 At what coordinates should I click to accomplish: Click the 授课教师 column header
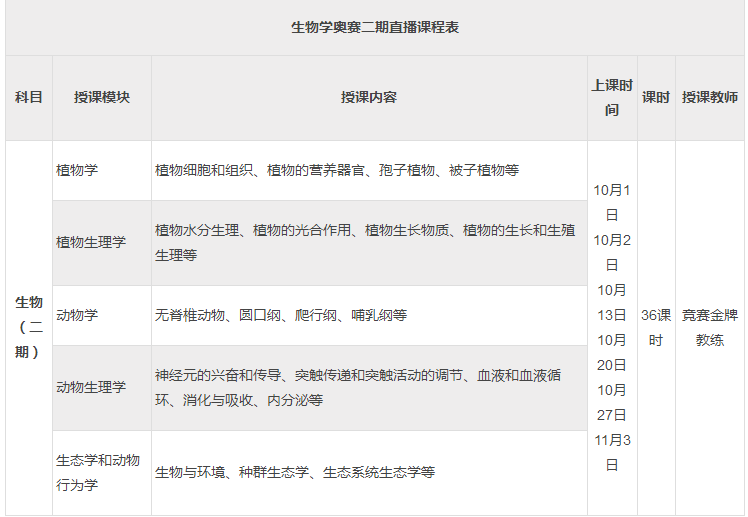click(x=710, y=98)
